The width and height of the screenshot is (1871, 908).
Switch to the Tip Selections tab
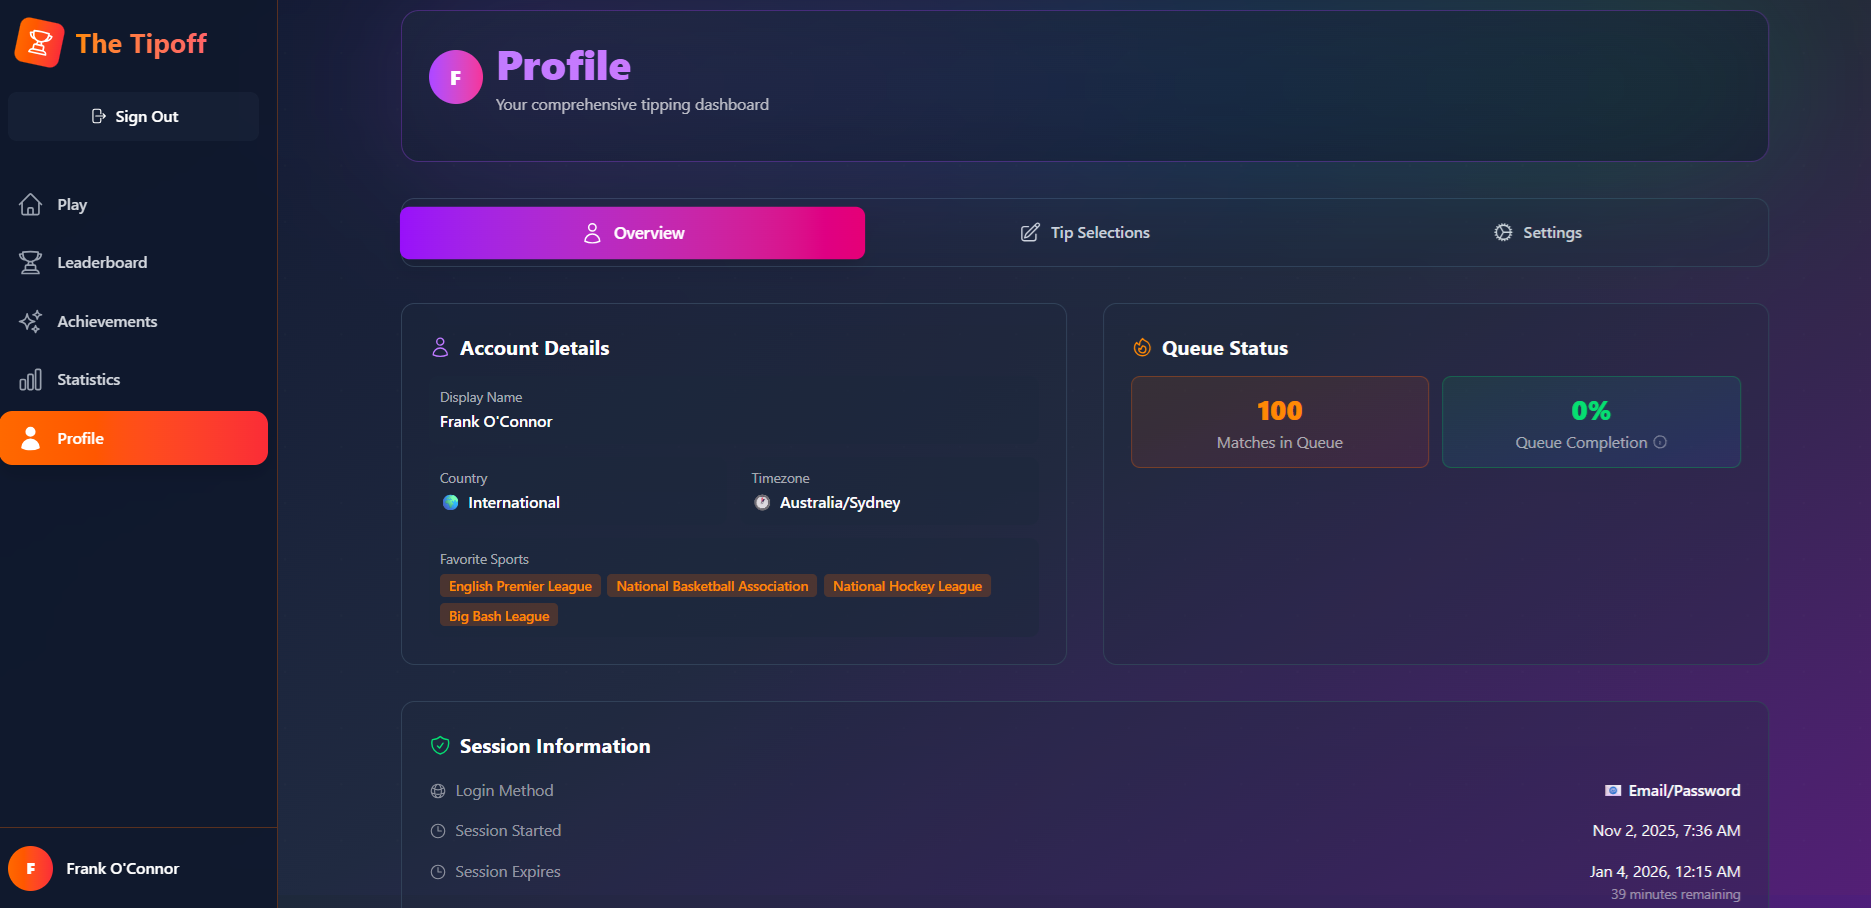pyautogui.click(x=1085, y=233)
